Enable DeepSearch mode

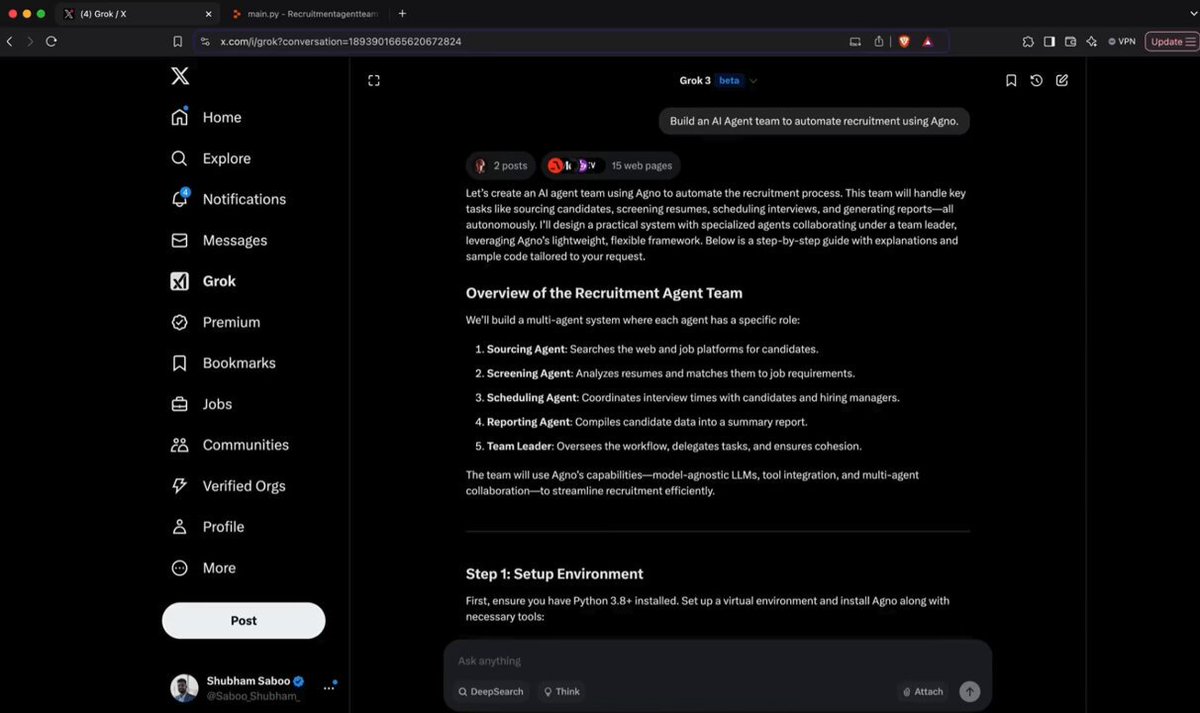pyautogui.click(x=491, y=691)
